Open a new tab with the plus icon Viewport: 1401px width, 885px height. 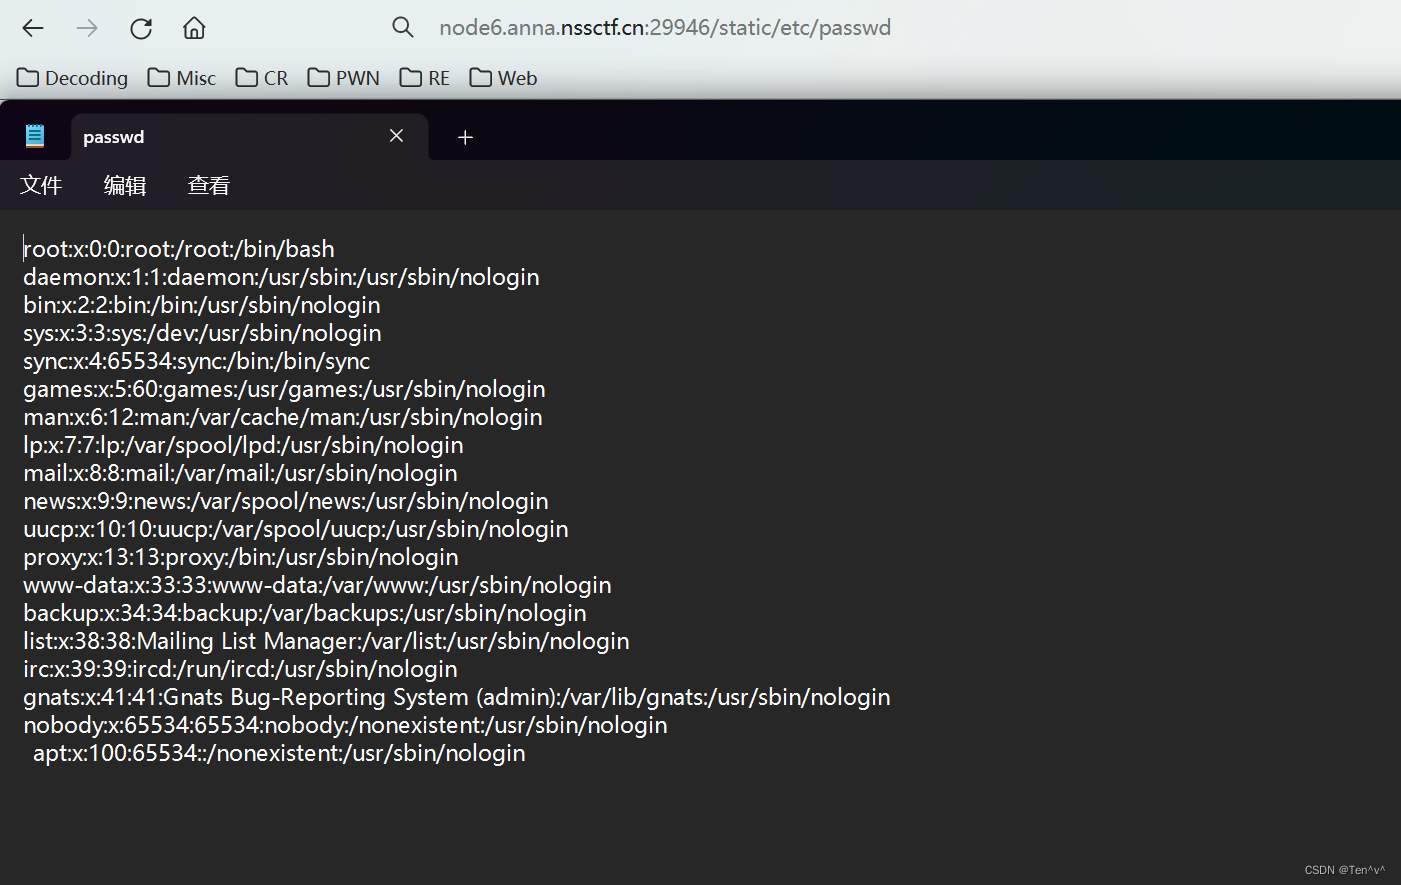(464, 136)
